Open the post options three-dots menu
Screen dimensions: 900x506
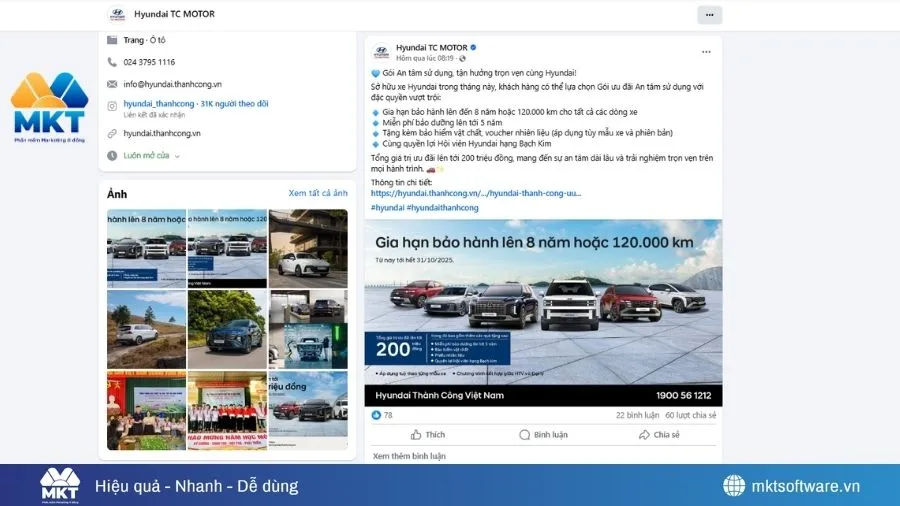706,52
